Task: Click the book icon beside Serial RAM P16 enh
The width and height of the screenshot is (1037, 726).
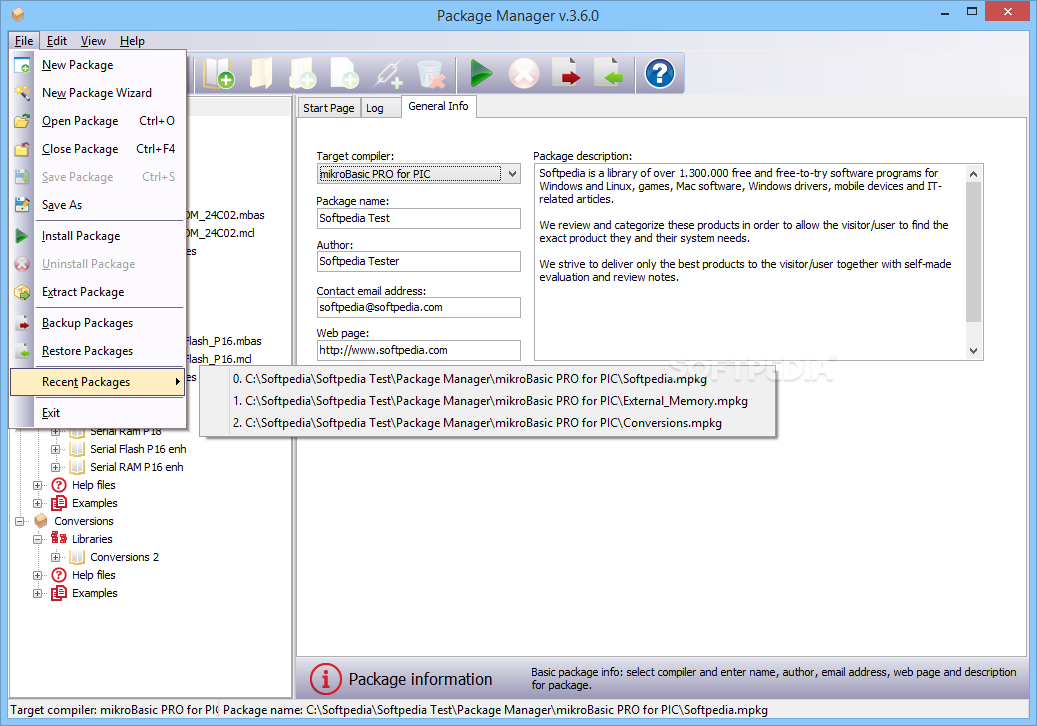Action: click(x=77, y=467)
